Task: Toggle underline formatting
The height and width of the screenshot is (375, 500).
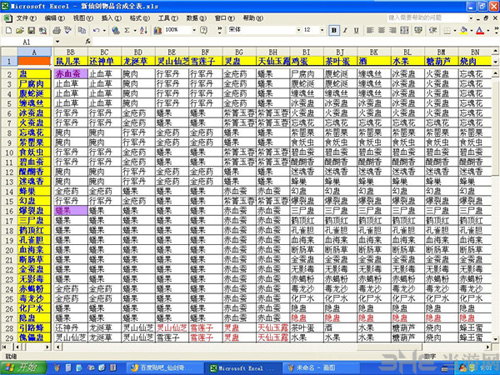Action: pos(356,31)
